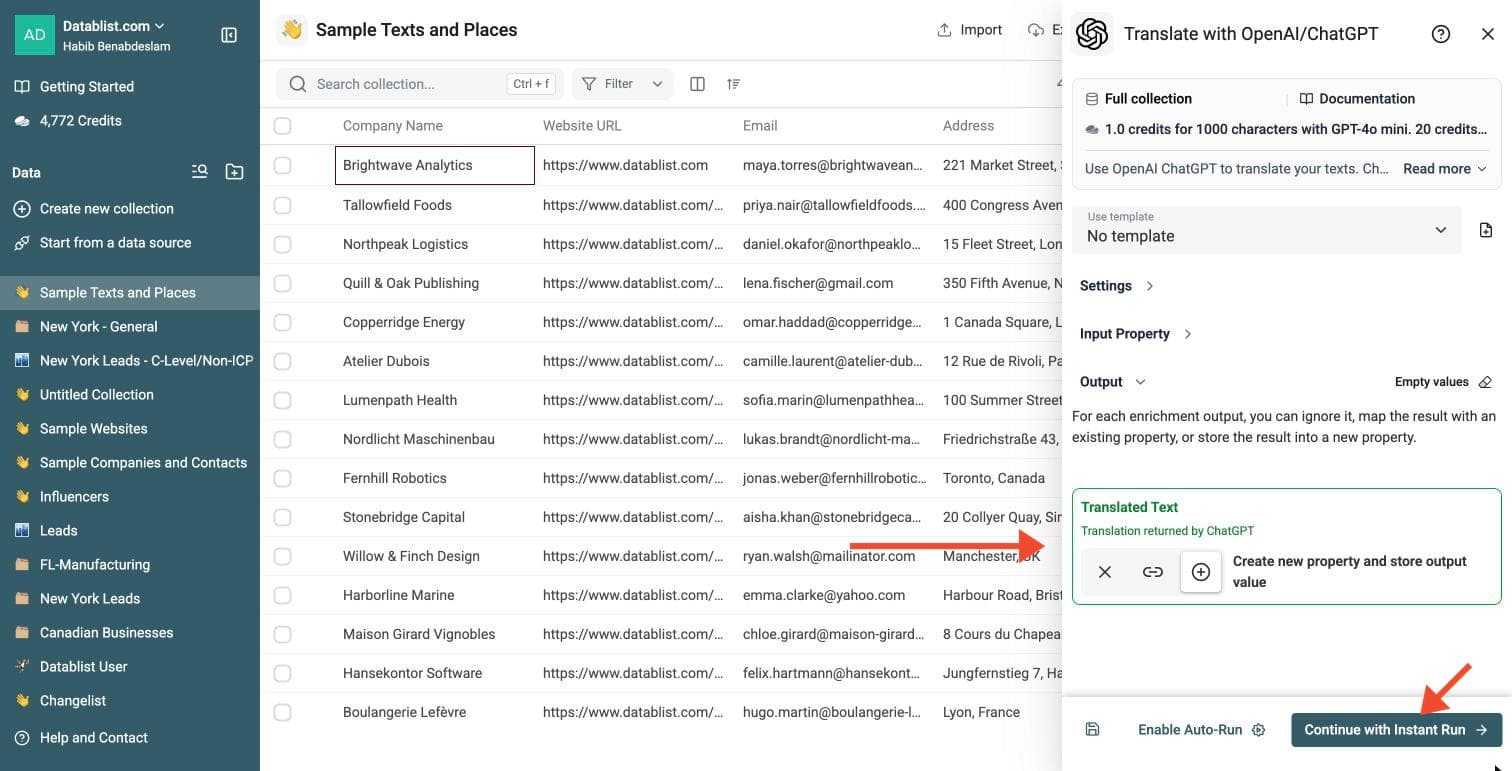The height and width of the screenshot is (771, 1512).
Task: Expand Read more in description
Action: [1445, 169]
